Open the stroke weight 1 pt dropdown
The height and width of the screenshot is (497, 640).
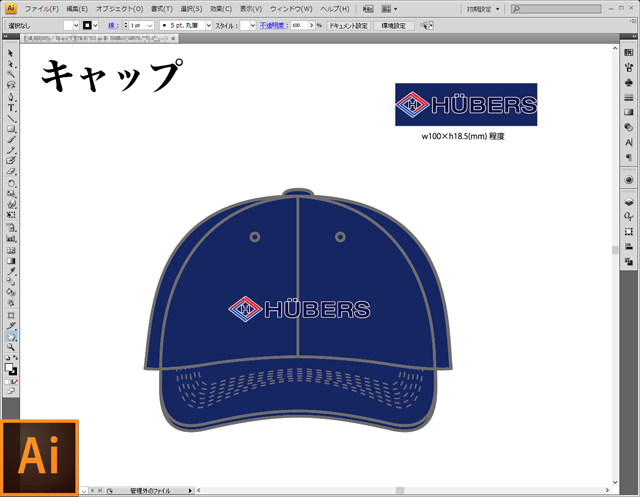click(150, 25)
